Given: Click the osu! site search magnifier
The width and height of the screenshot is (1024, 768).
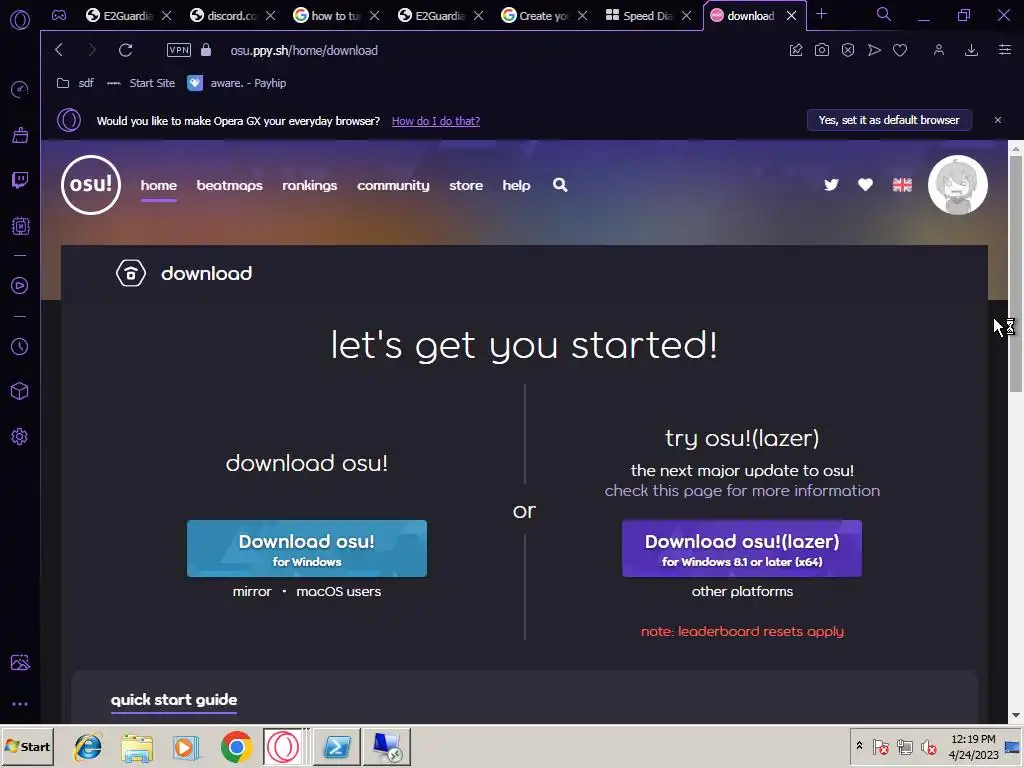Looking at the screenshot, I should coord(560,185).
